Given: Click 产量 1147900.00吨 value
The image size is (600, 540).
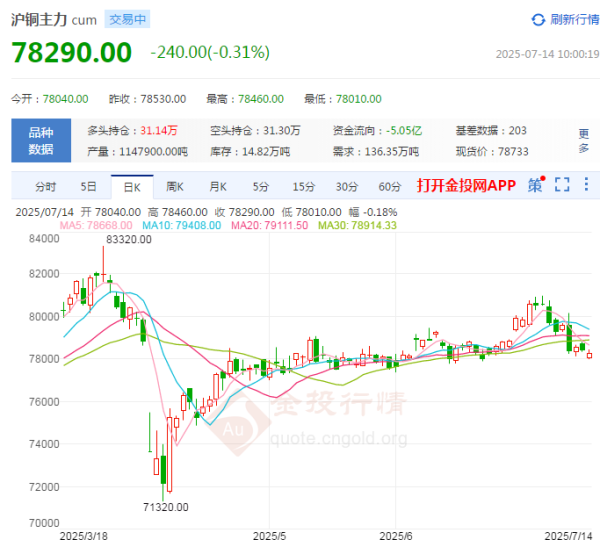Looking at the screenshot, I should (x=153, y=152).
